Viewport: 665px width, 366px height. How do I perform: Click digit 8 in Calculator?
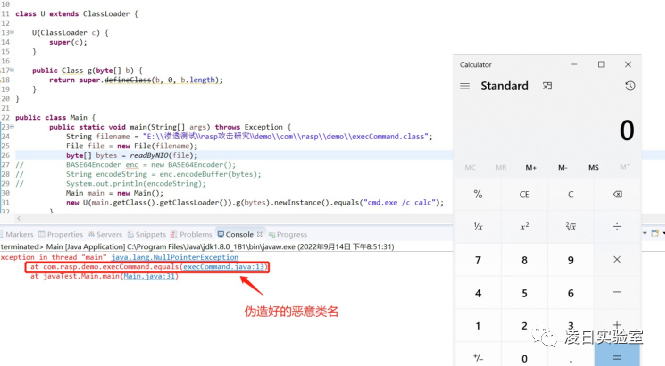coord(524,260)
